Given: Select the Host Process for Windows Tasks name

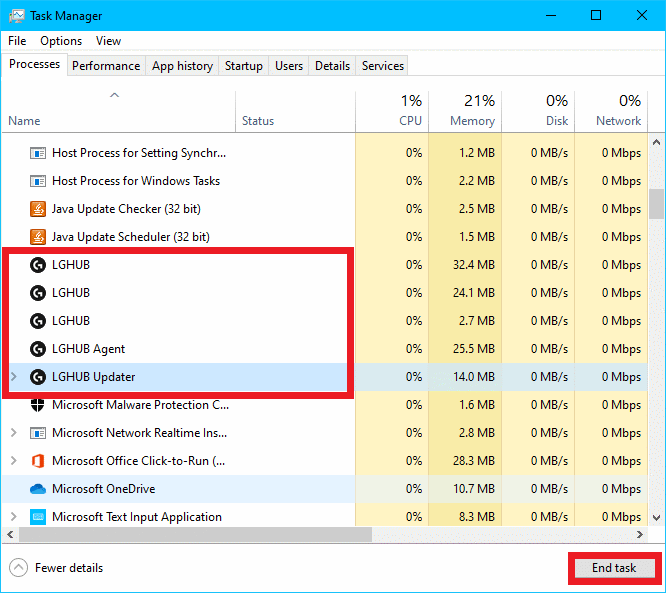Looking at the screenshot, I should (x=136, y=181).
